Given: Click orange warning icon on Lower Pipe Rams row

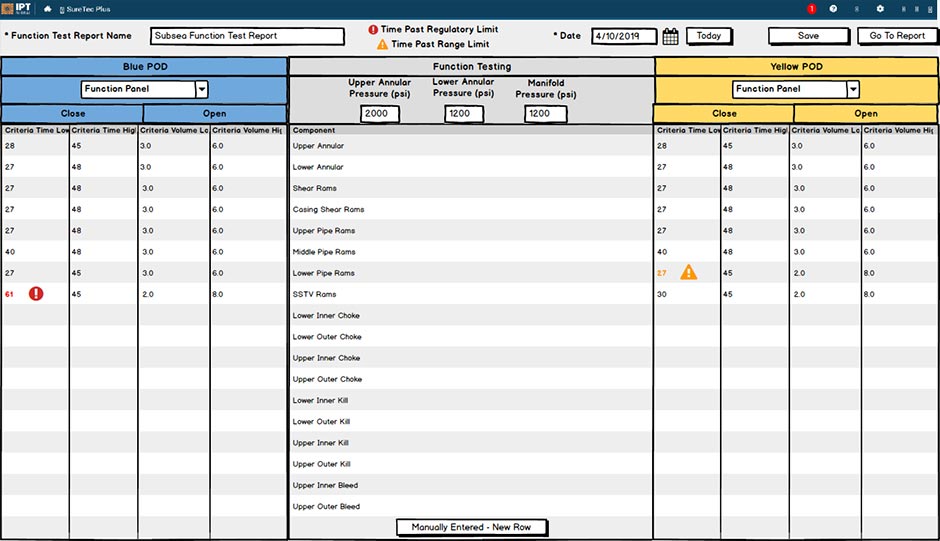Looking at the screenshot, I should 689,272.
